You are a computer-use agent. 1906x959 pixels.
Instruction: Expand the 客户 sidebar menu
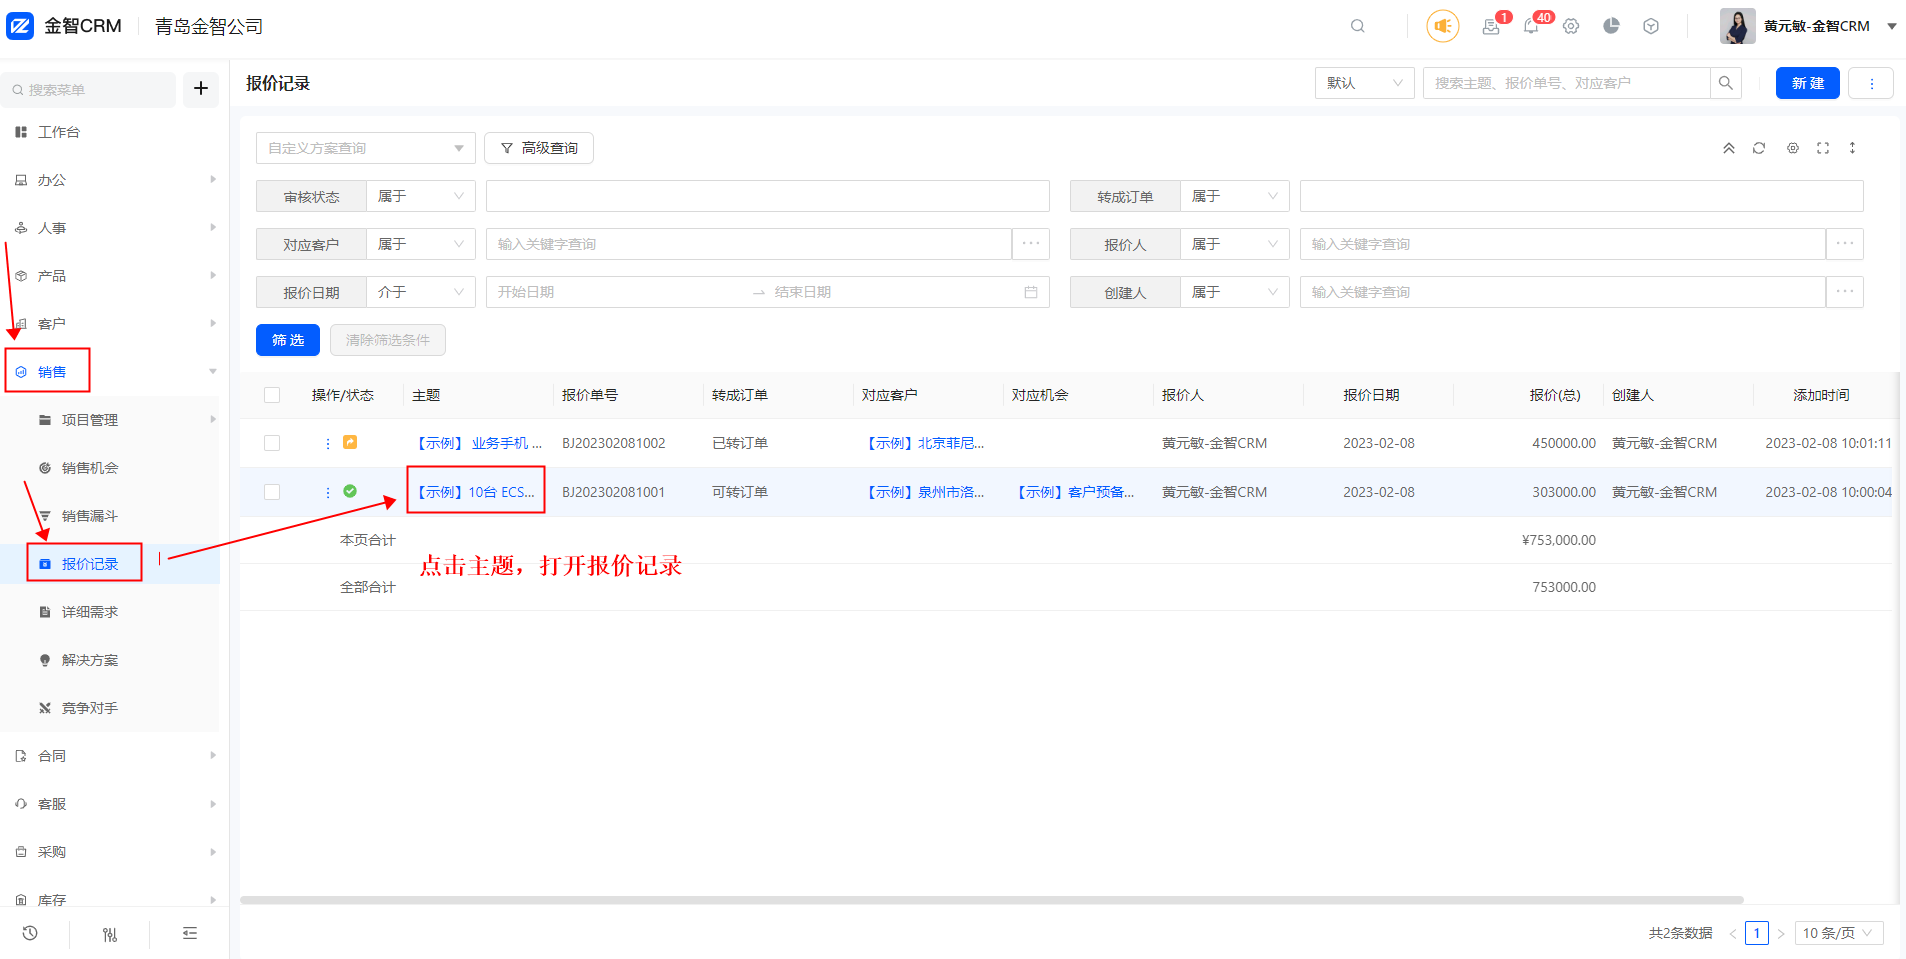110,324
